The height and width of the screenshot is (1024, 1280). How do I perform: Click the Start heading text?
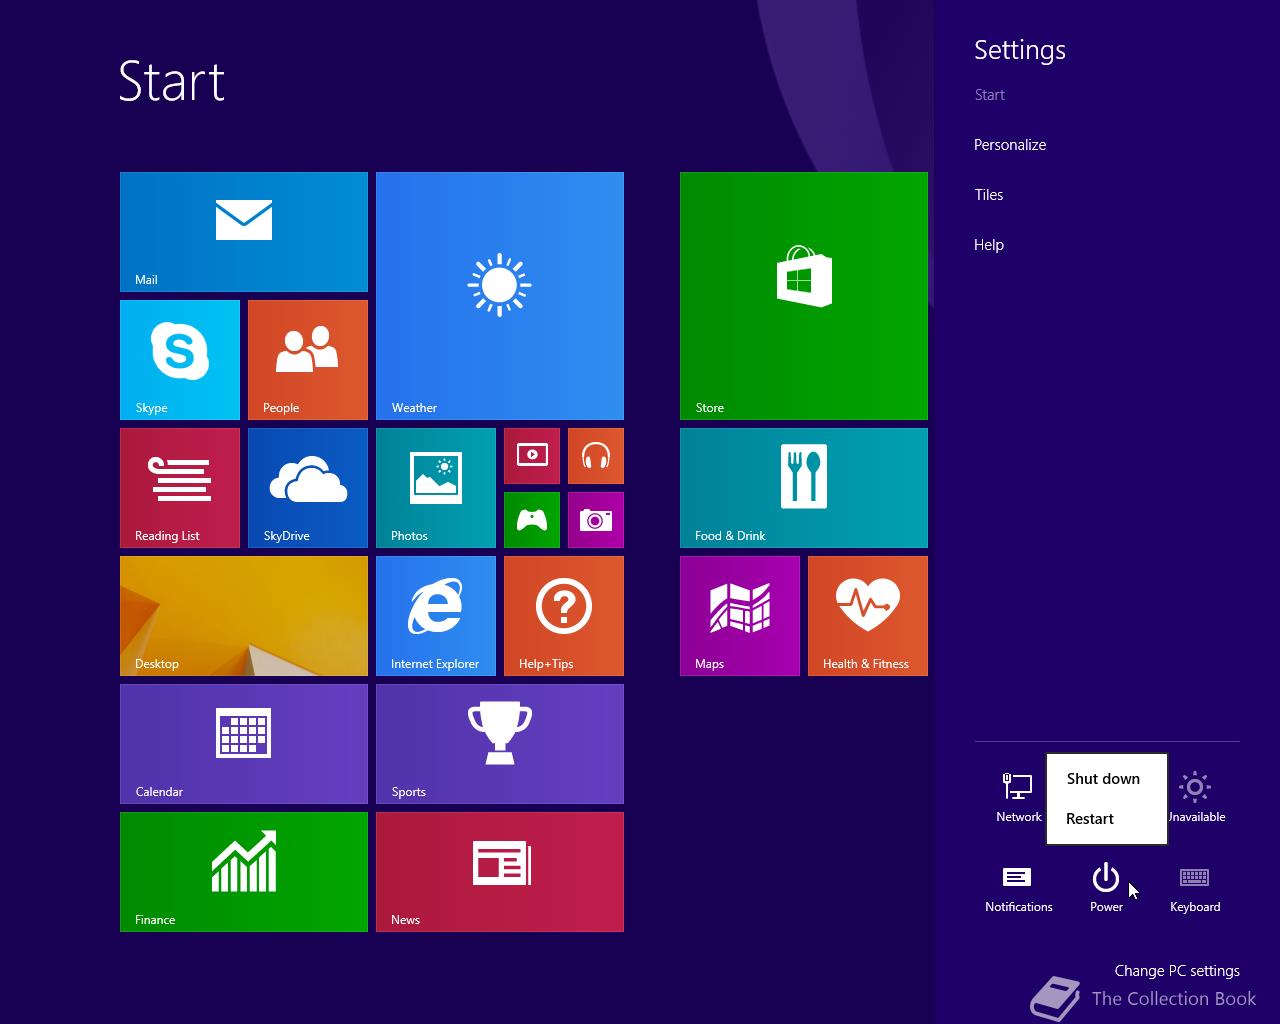click(172, 82)
